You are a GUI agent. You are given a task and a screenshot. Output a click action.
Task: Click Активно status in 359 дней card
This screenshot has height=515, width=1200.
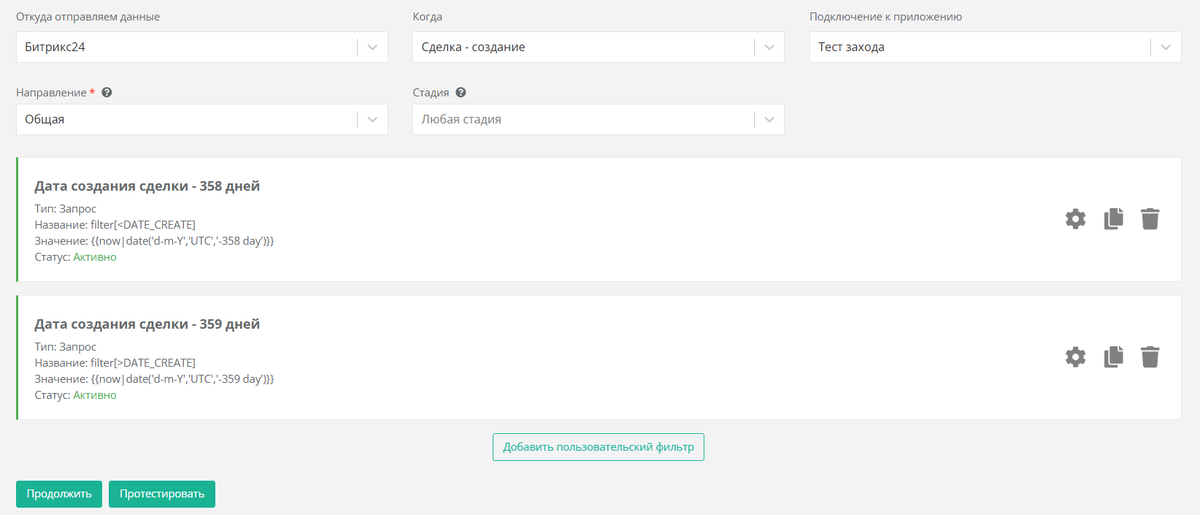click(94, 395)
